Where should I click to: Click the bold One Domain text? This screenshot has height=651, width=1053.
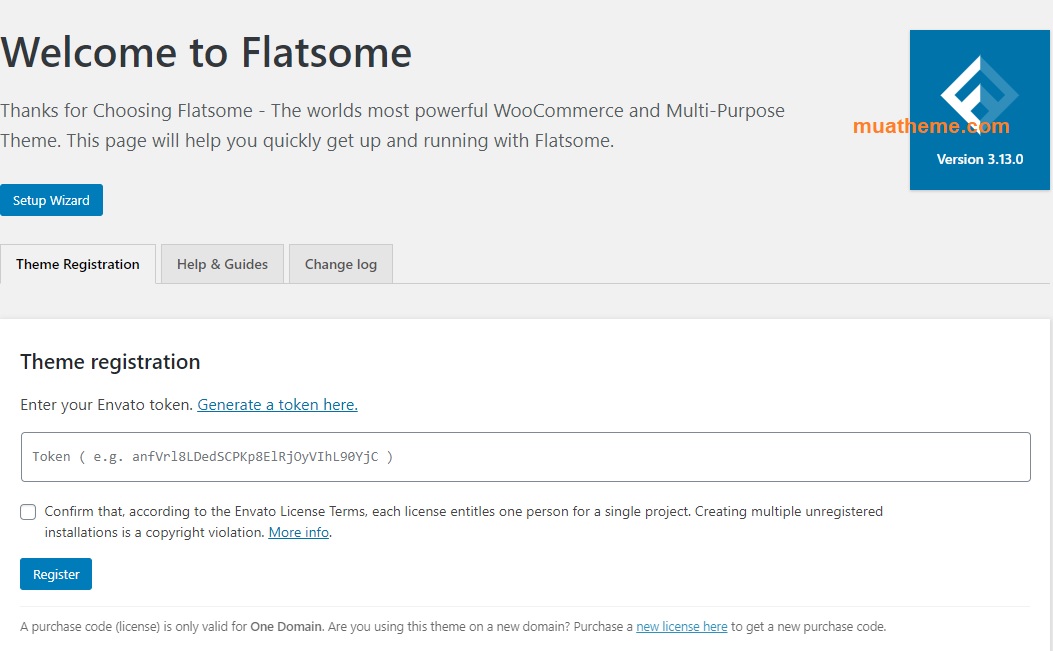point(286,626)
